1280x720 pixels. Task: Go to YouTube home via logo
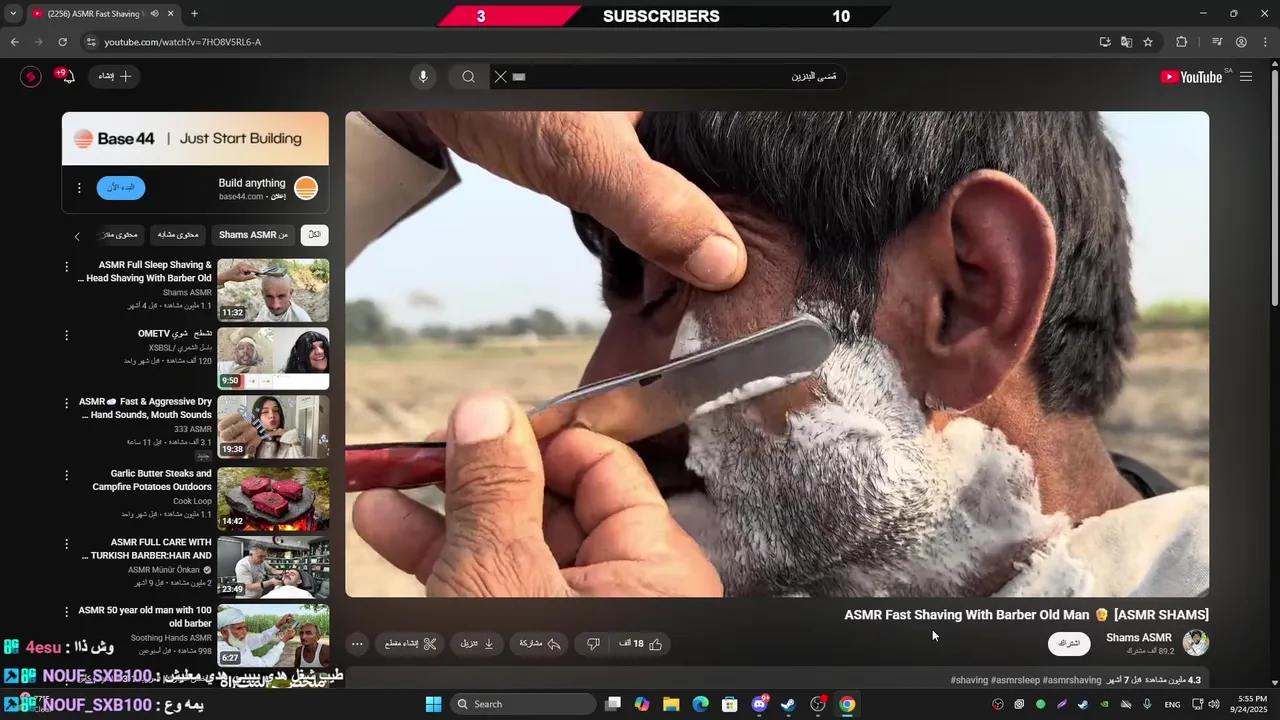(1191, 77)
